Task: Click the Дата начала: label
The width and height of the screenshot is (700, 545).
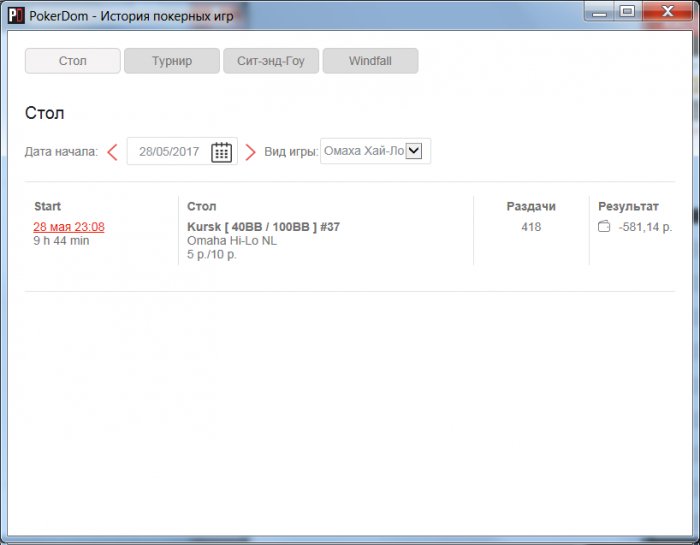Action: click(61, 152)
